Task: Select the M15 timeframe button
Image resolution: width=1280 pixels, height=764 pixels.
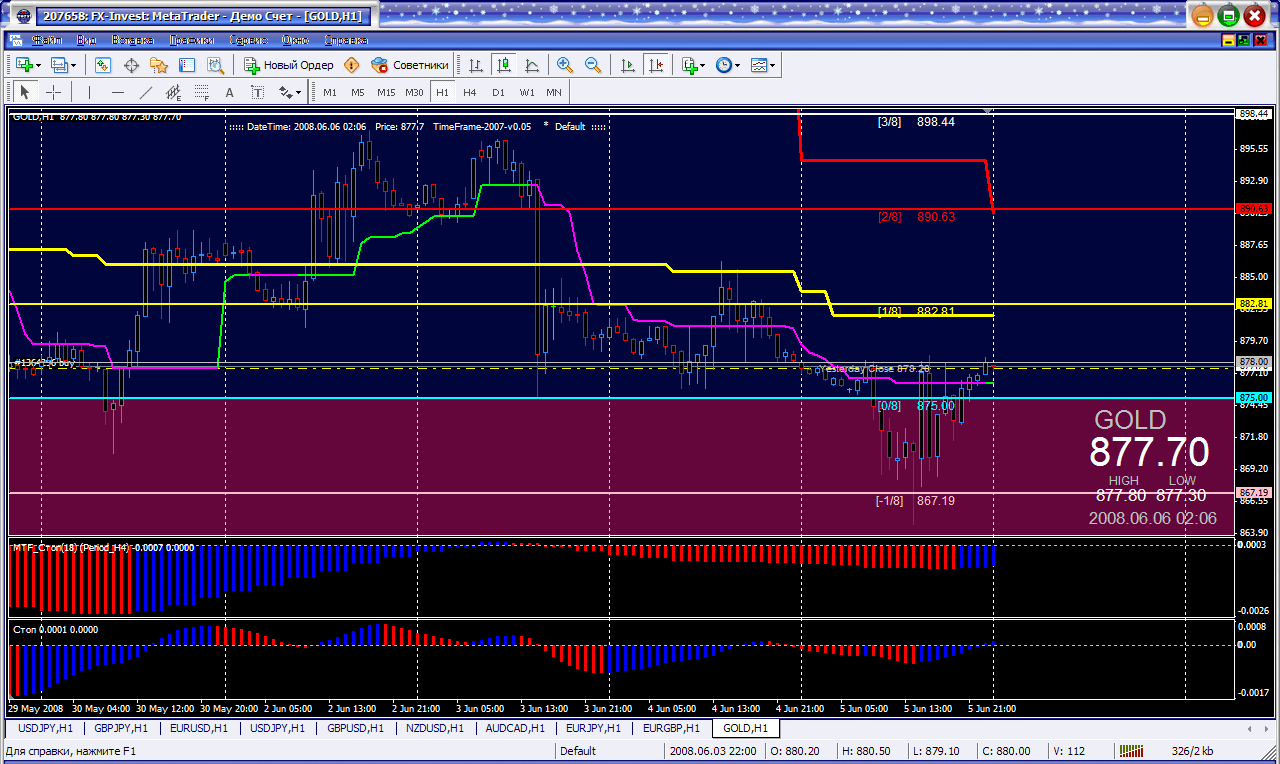Action: tap(386, 92)
